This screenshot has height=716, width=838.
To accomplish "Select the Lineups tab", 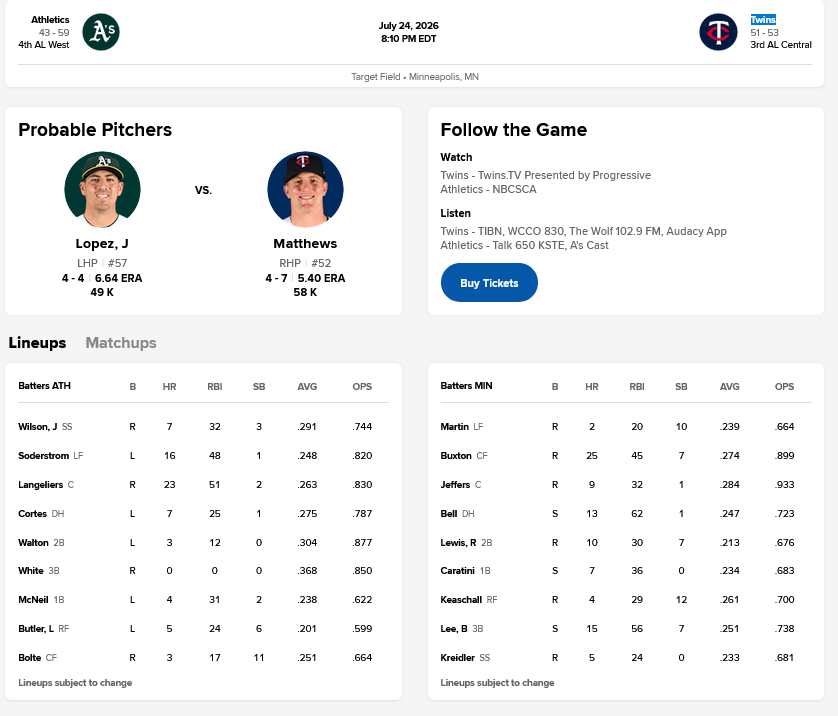I will [37, 343].
